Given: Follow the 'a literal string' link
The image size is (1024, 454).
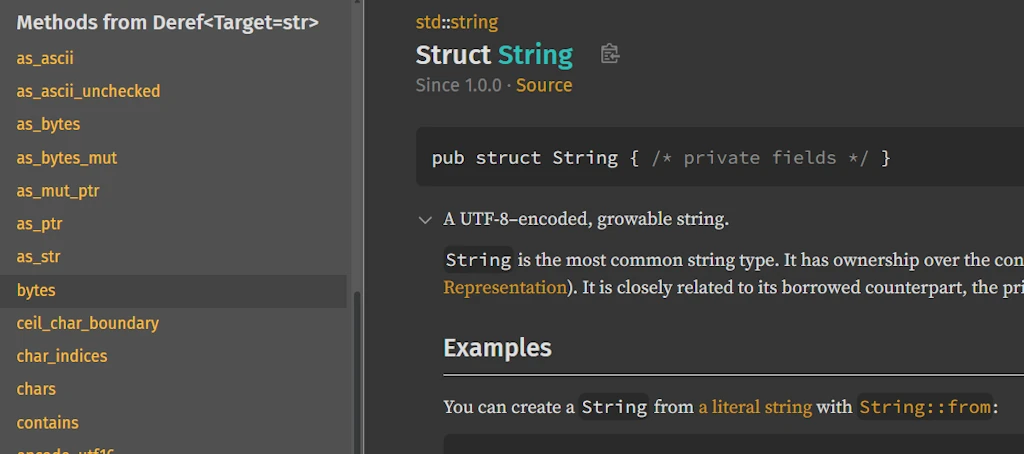Looking at the screenshot, I should (755, 407).
